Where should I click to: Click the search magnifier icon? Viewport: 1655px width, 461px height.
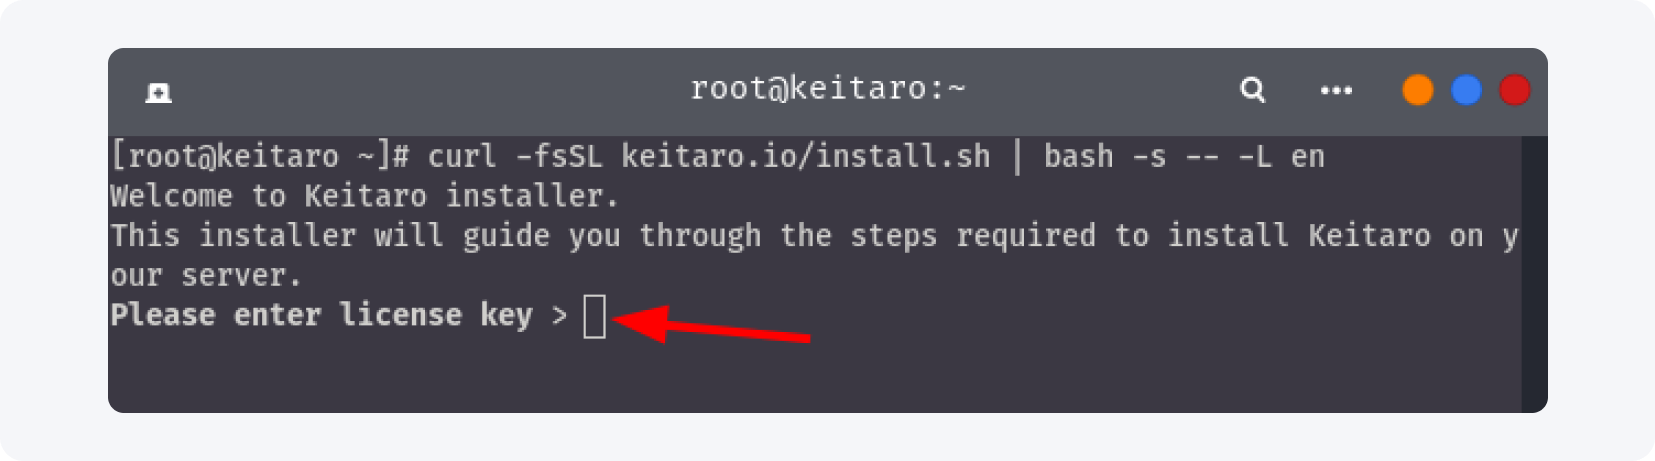(1252, 91)
